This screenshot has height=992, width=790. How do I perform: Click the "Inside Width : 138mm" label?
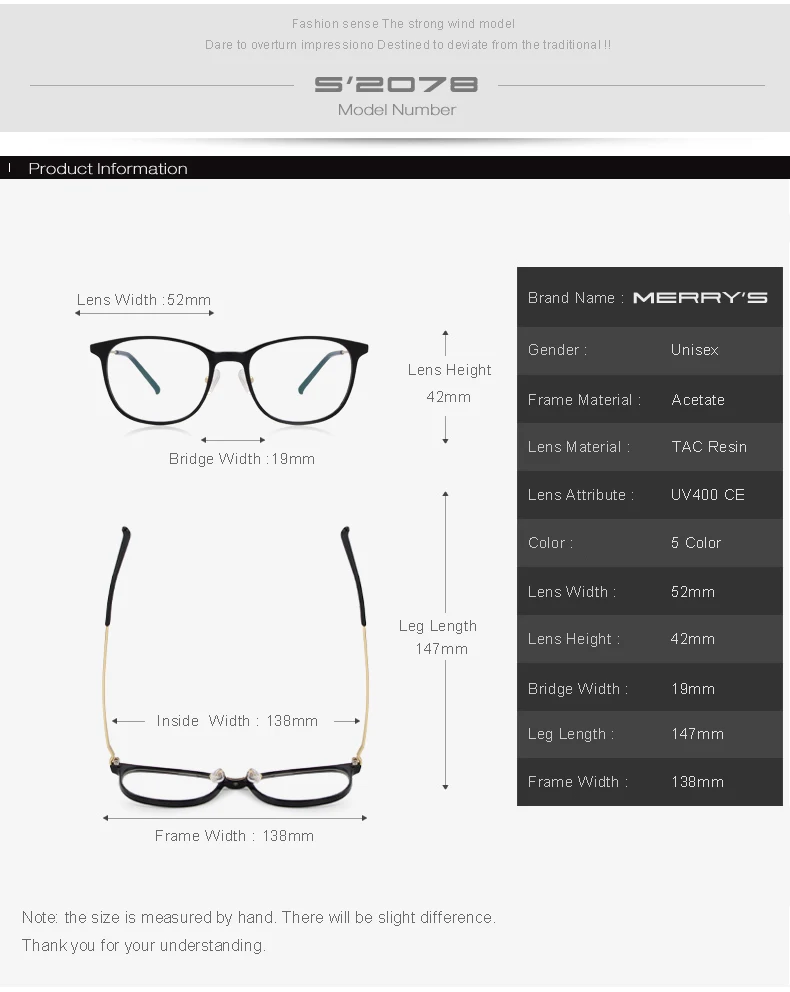coord(237,721)
